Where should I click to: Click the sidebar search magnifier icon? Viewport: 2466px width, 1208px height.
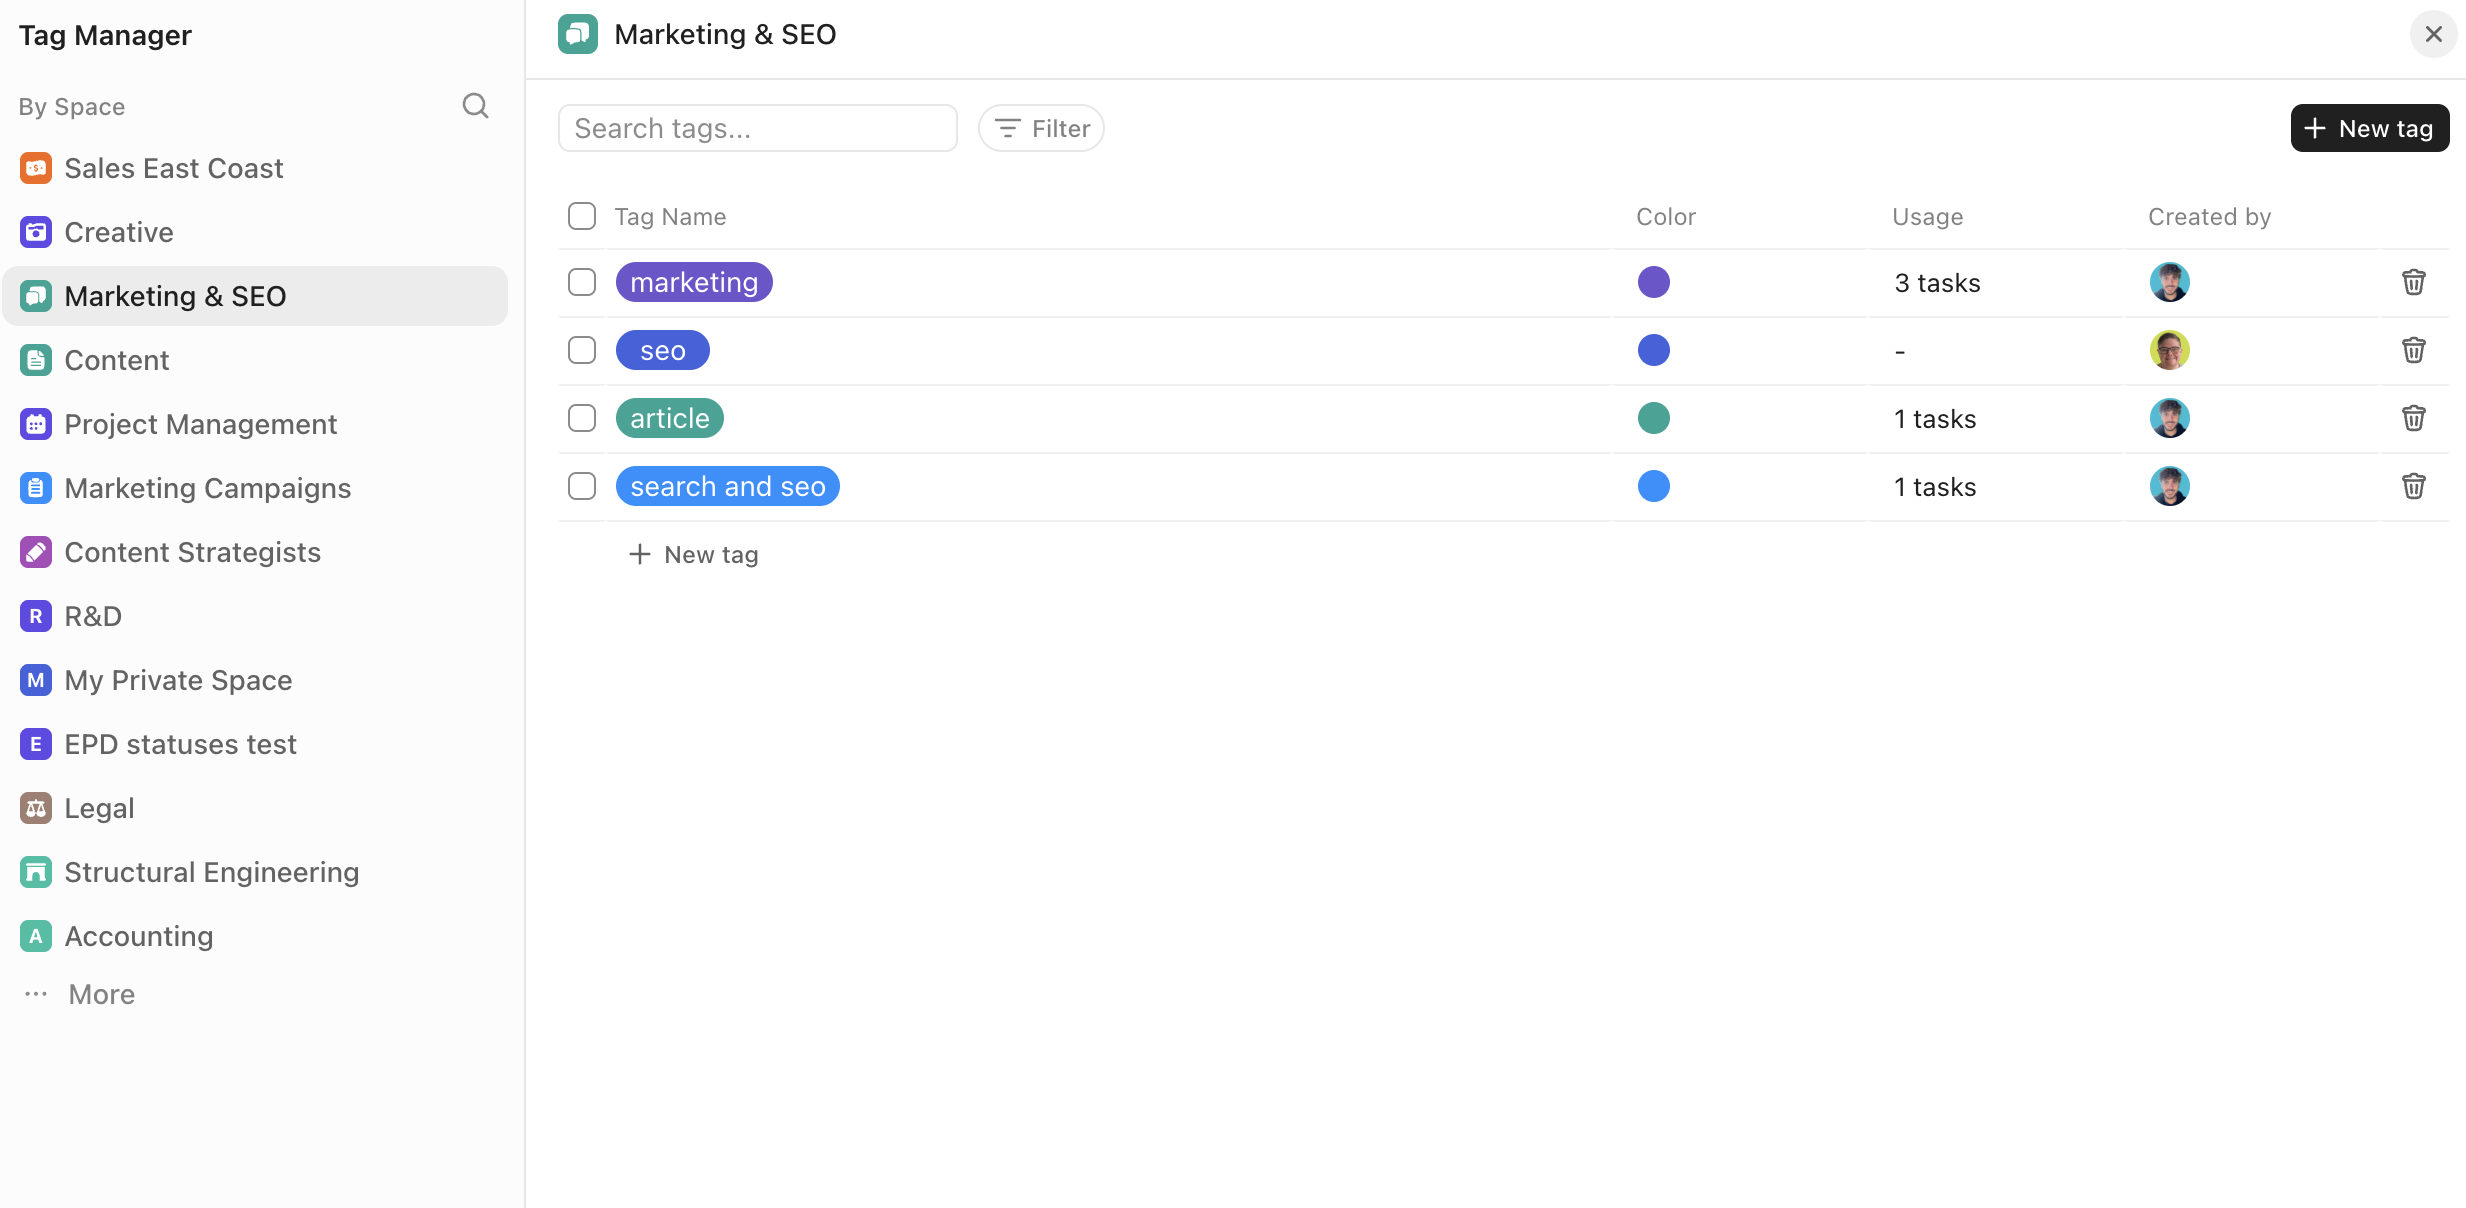coord(476,106)
